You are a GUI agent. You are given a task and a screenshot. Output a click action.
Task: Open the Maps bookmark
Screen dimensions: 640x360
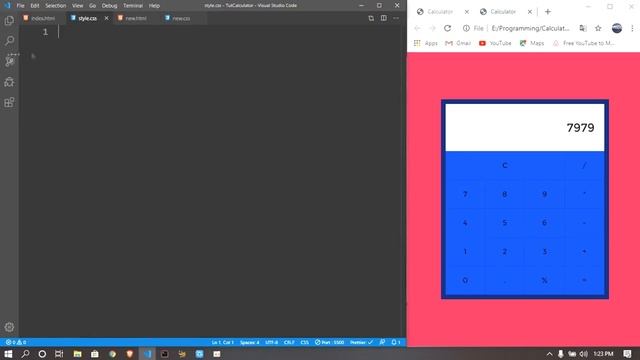click(531, 43)
